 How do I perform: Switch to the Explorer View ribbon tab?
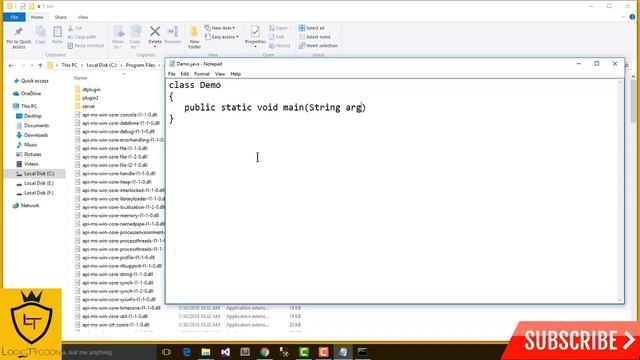tap(83, 17)
